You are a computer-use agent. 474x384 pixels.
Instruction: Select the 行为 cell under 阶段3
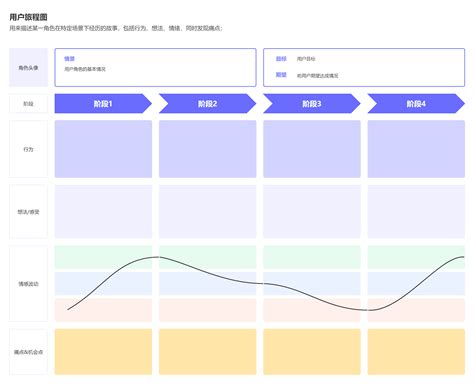[312, 149]
